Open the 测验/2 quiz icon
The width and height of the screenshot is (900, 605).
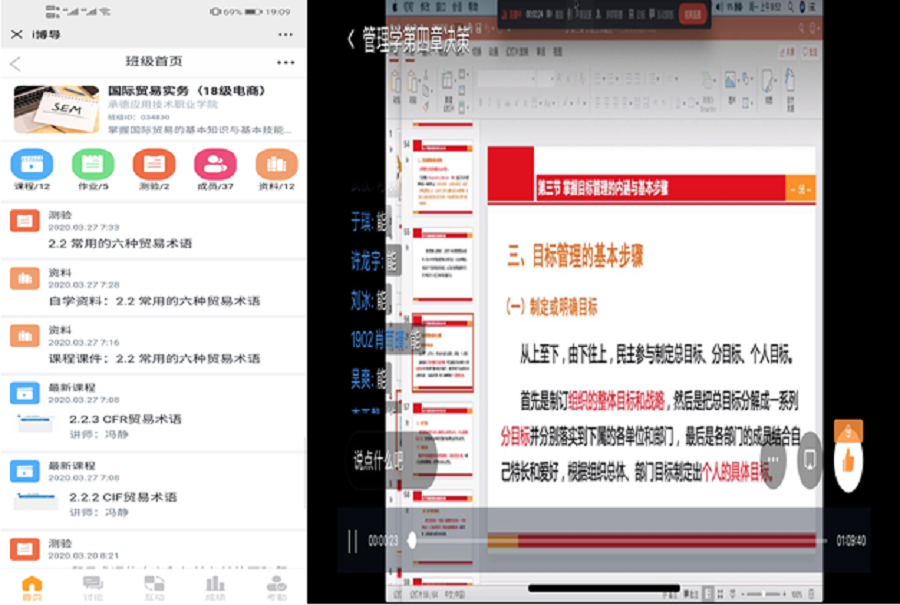point(154,164)
